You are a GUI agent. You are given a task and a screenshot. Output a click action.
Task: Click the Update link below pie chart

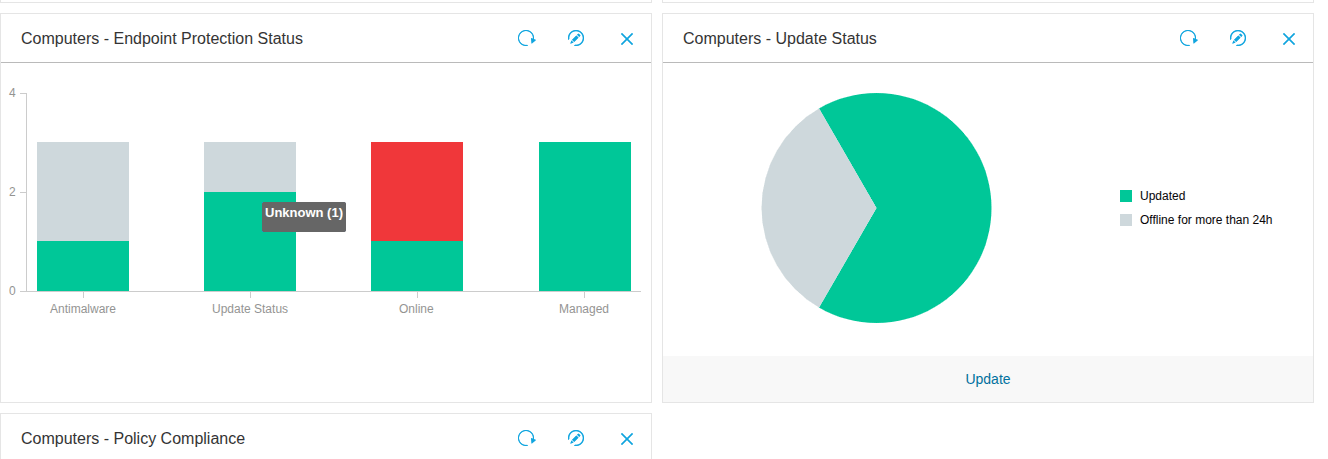click(x=987, y=379)
